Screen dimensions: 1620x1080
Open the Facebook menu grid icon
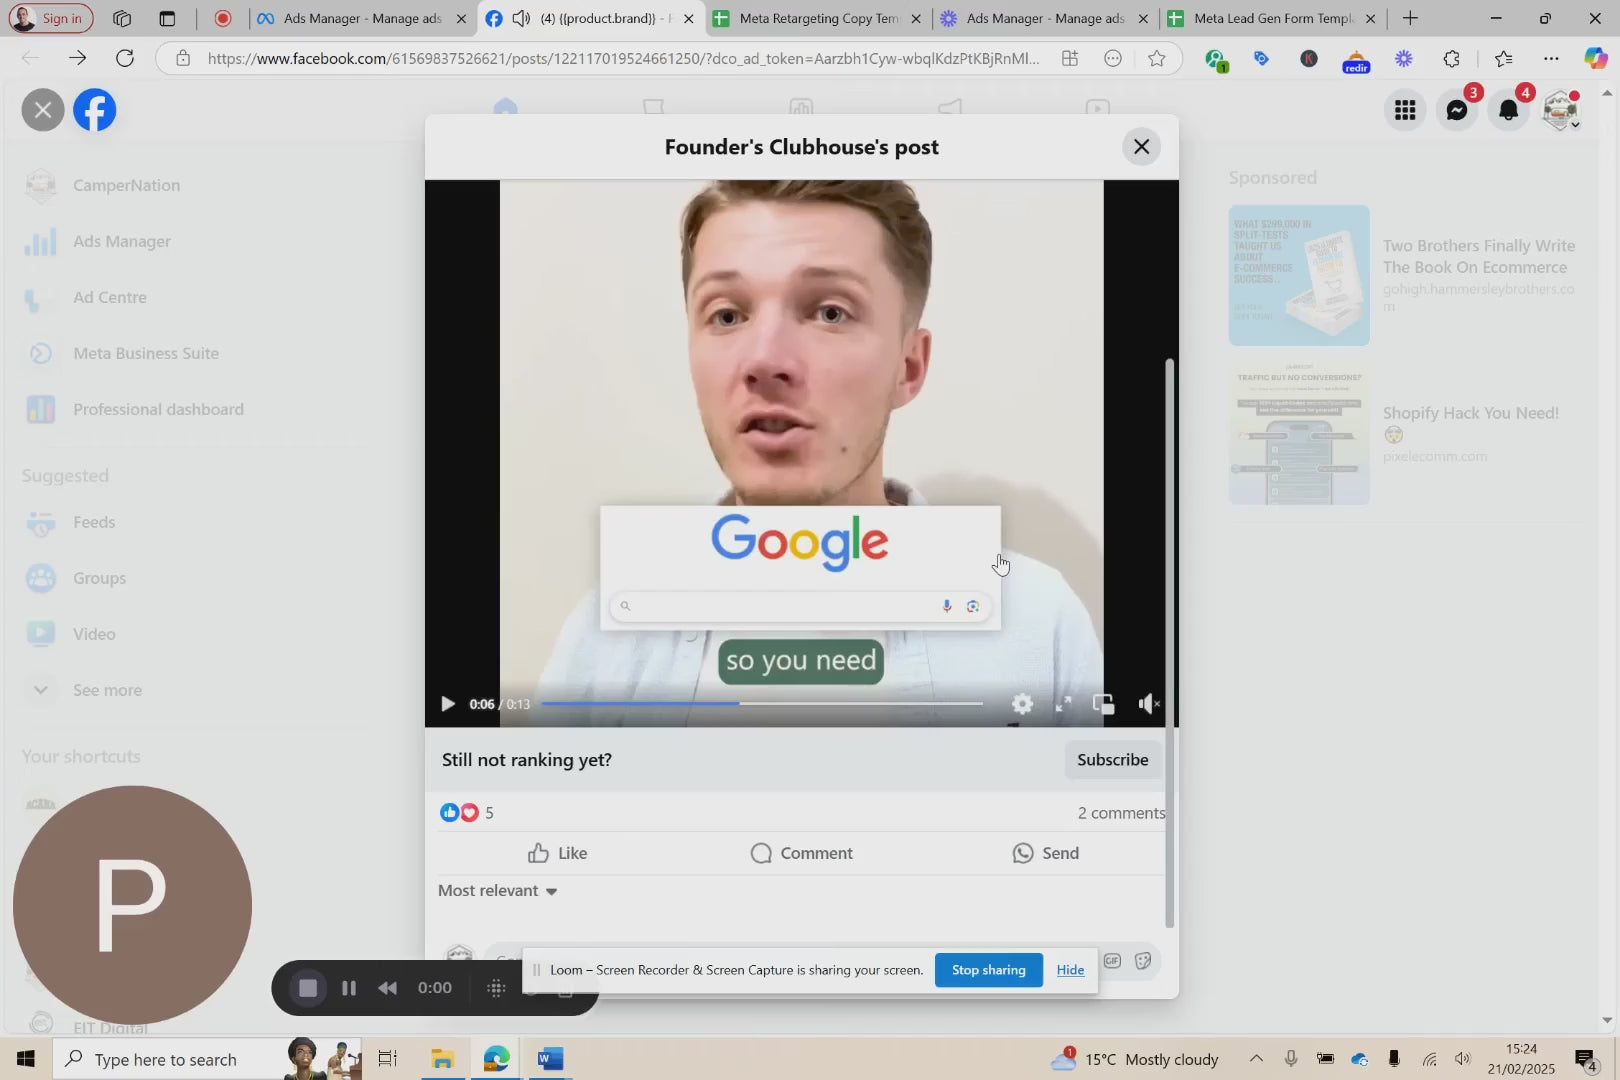[1405, 110]
